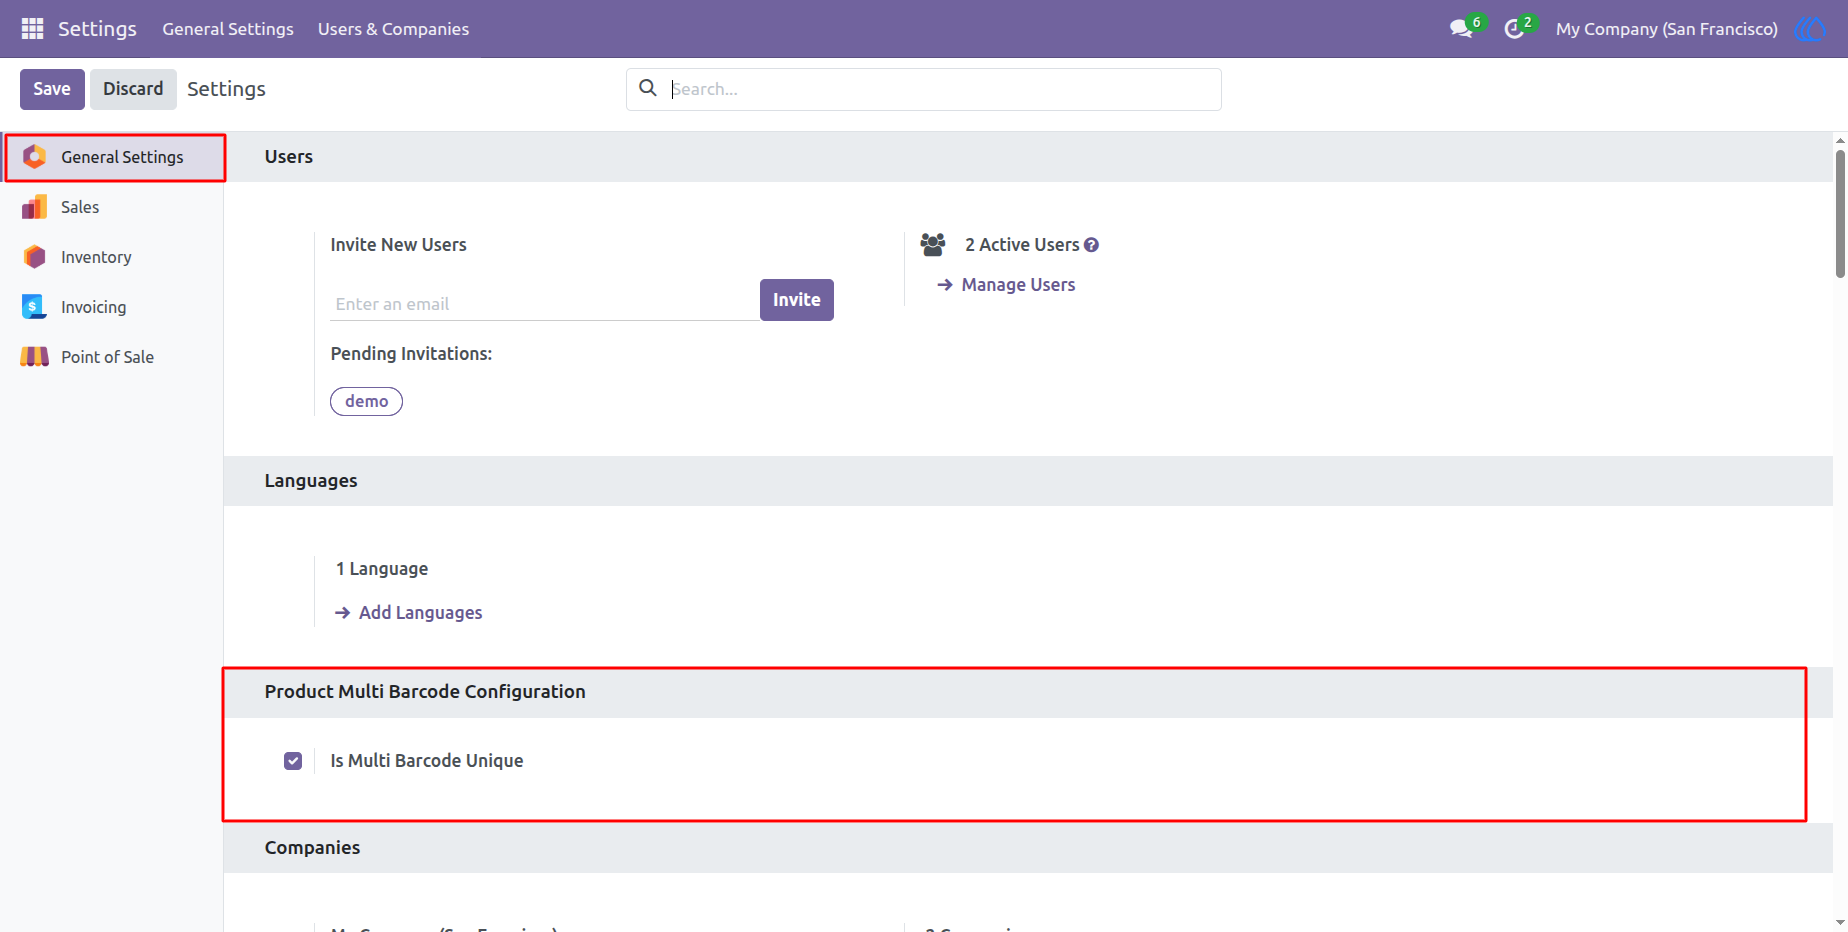Open the activities clock icon
1848x932 pixels.
(x=1514, y=29)
